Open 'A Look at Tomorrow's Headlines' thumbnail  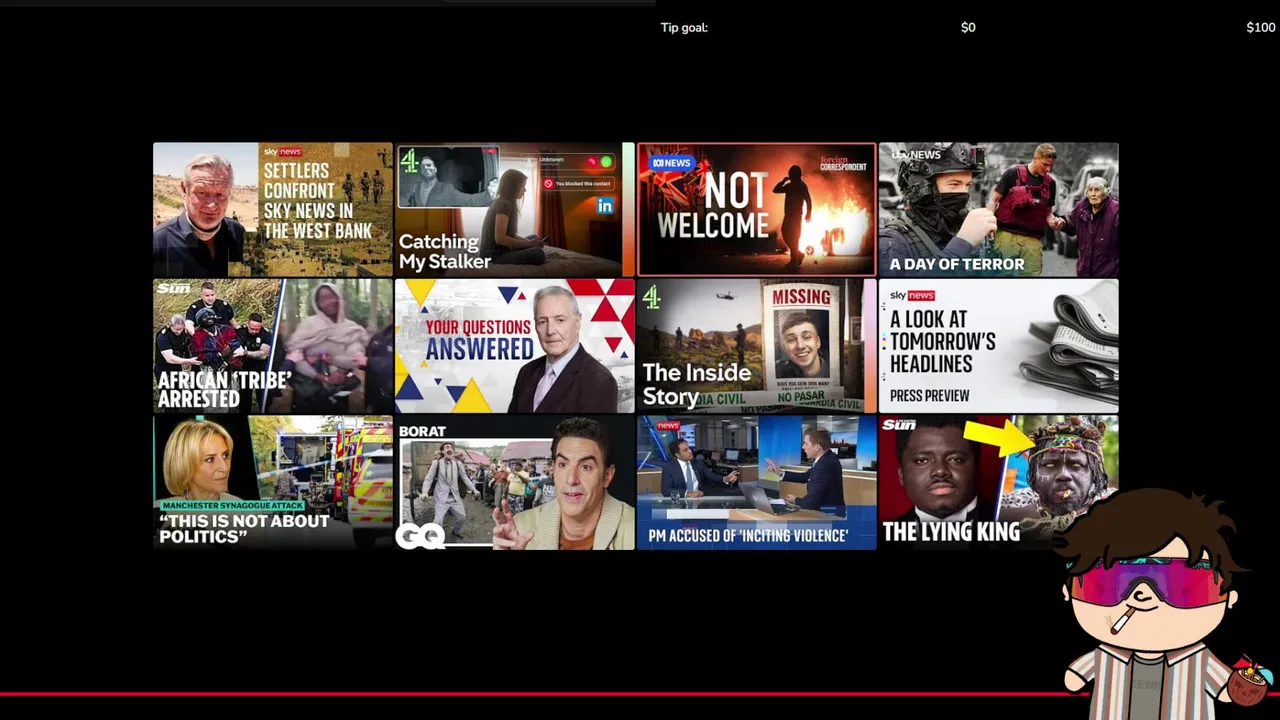pos(998,346)
